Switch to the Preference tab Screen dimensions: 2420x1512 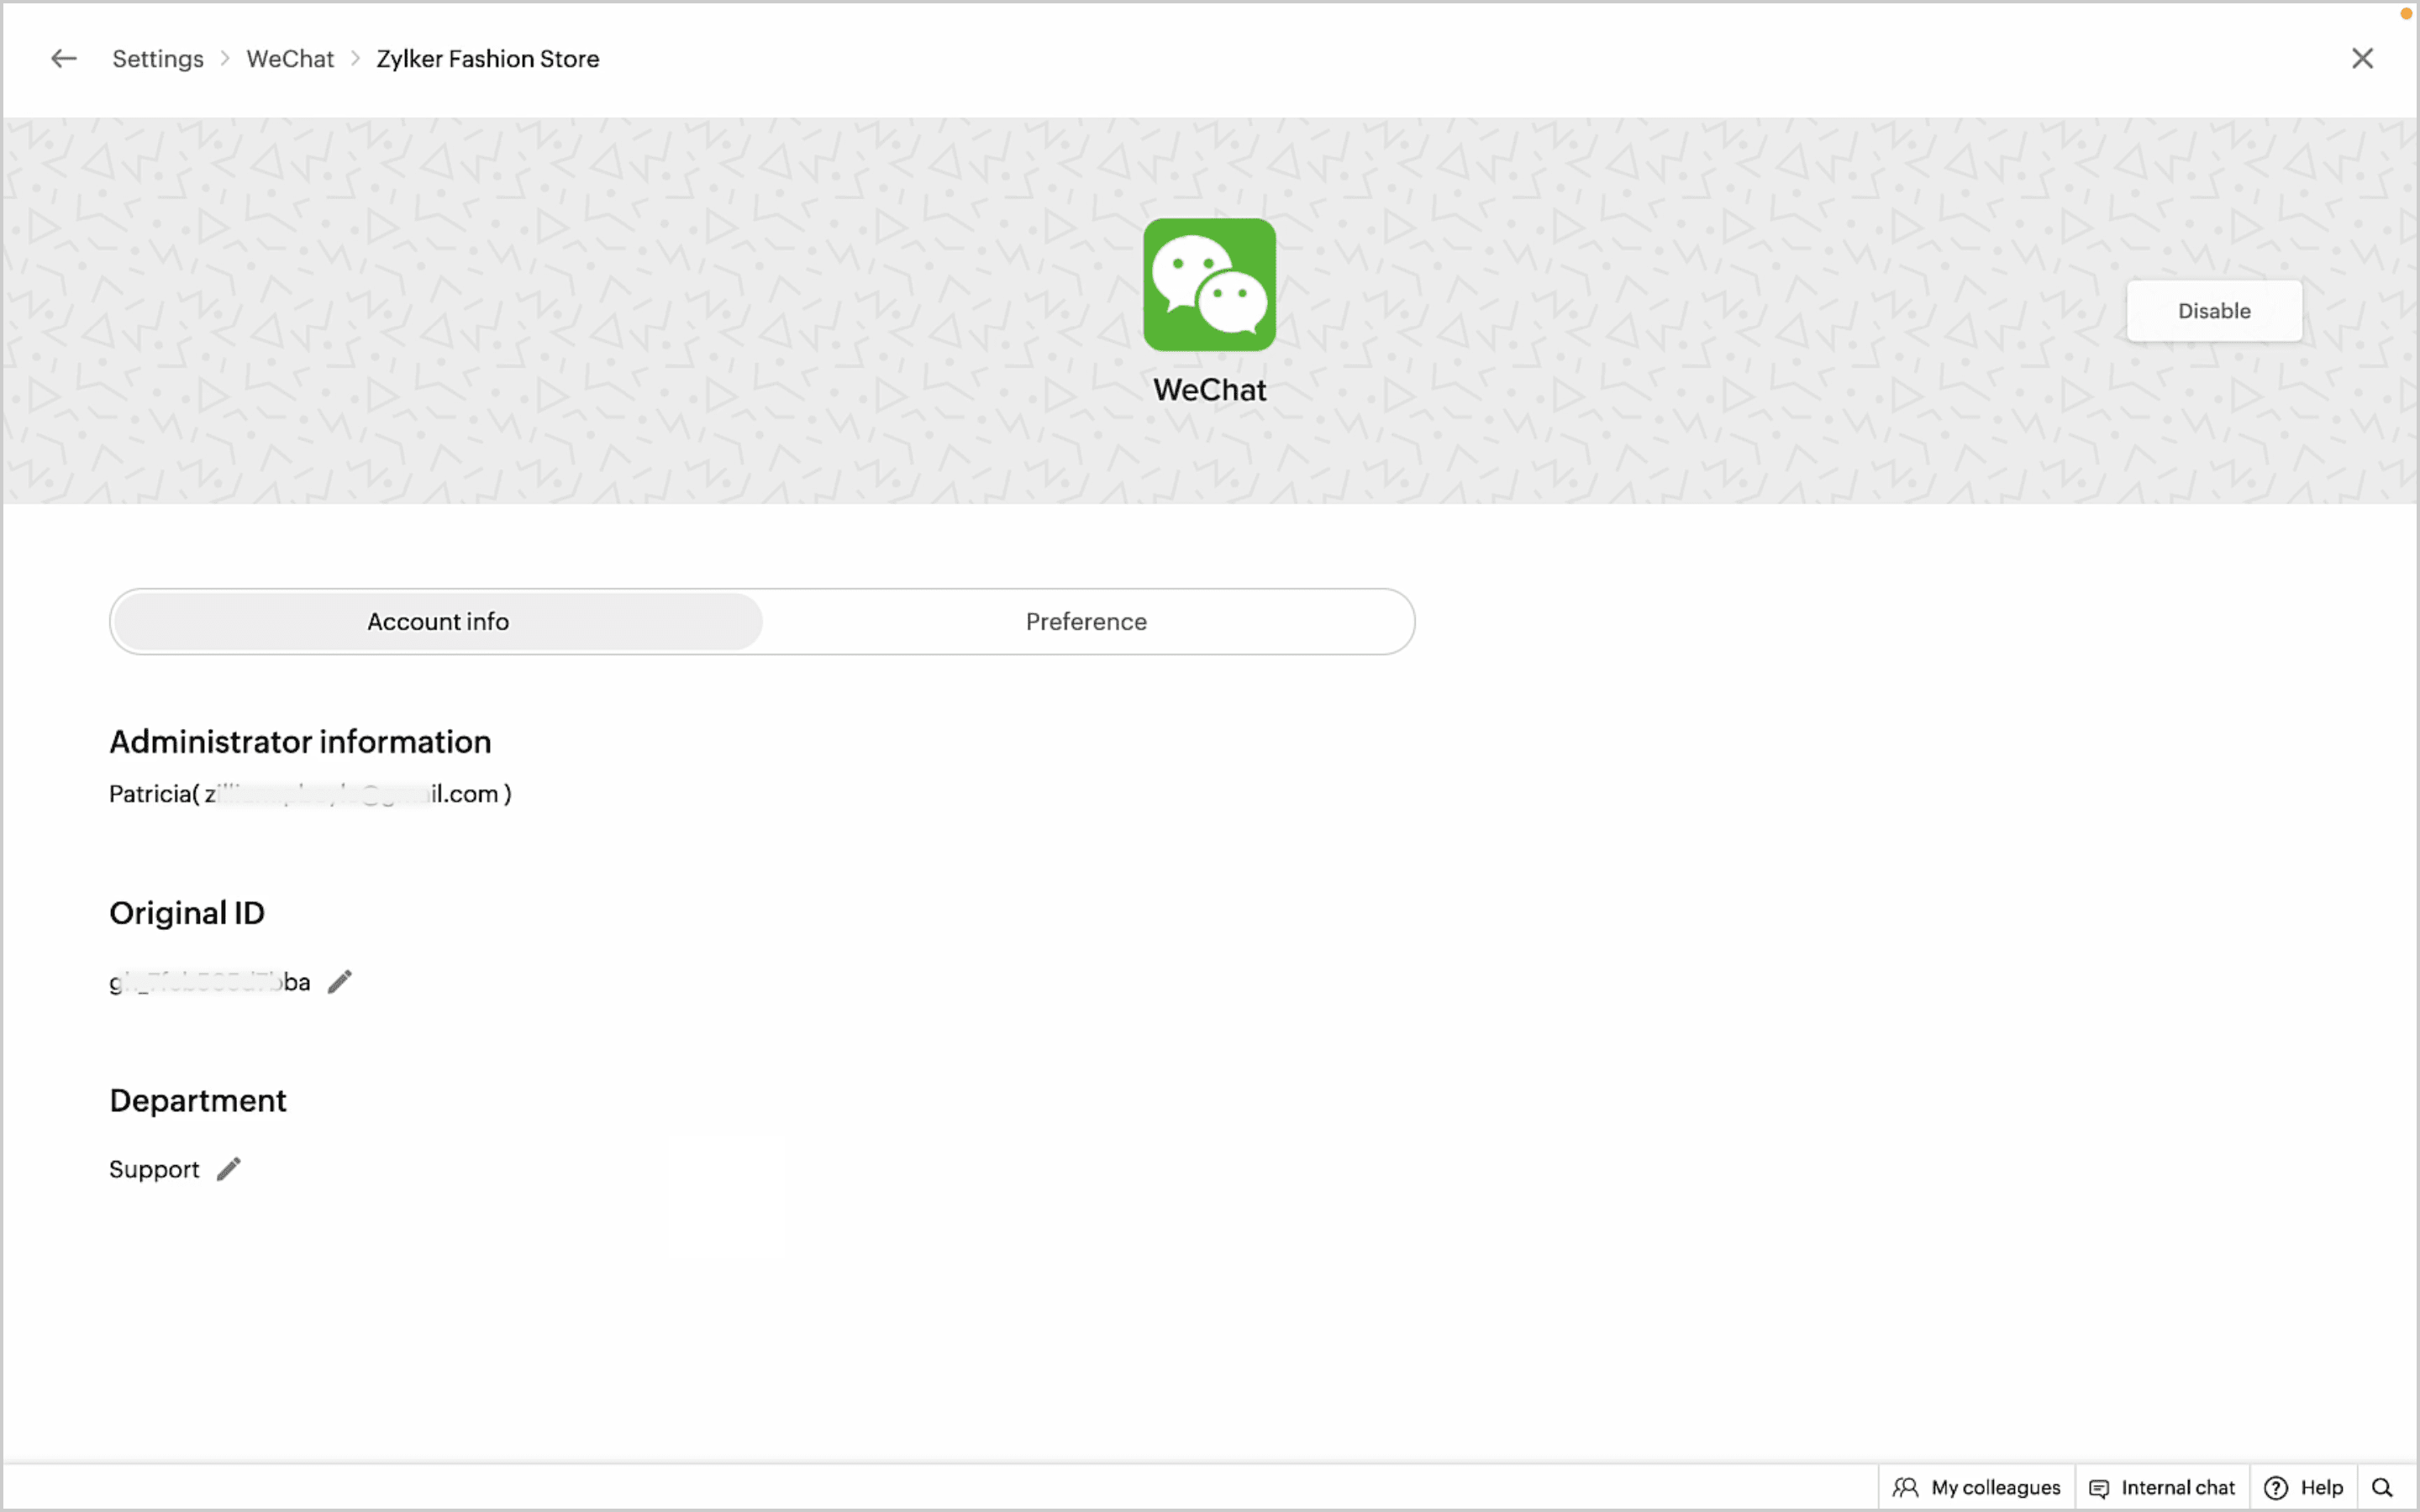point(1086,622)
